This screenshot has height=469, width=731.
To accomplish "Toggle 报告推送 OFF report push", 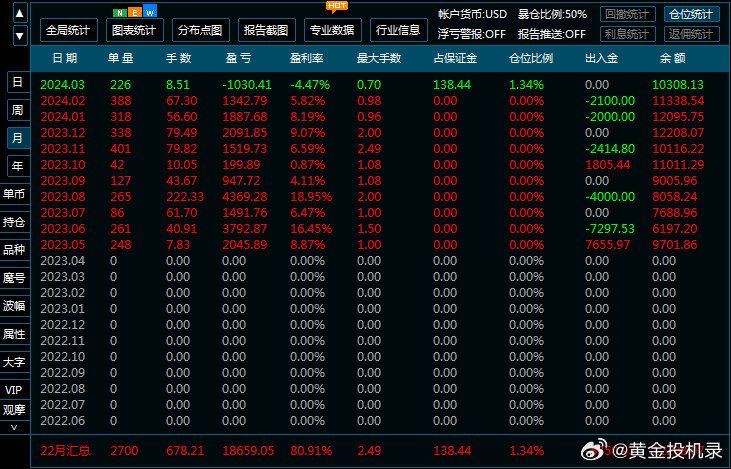I will click(552, 34).
